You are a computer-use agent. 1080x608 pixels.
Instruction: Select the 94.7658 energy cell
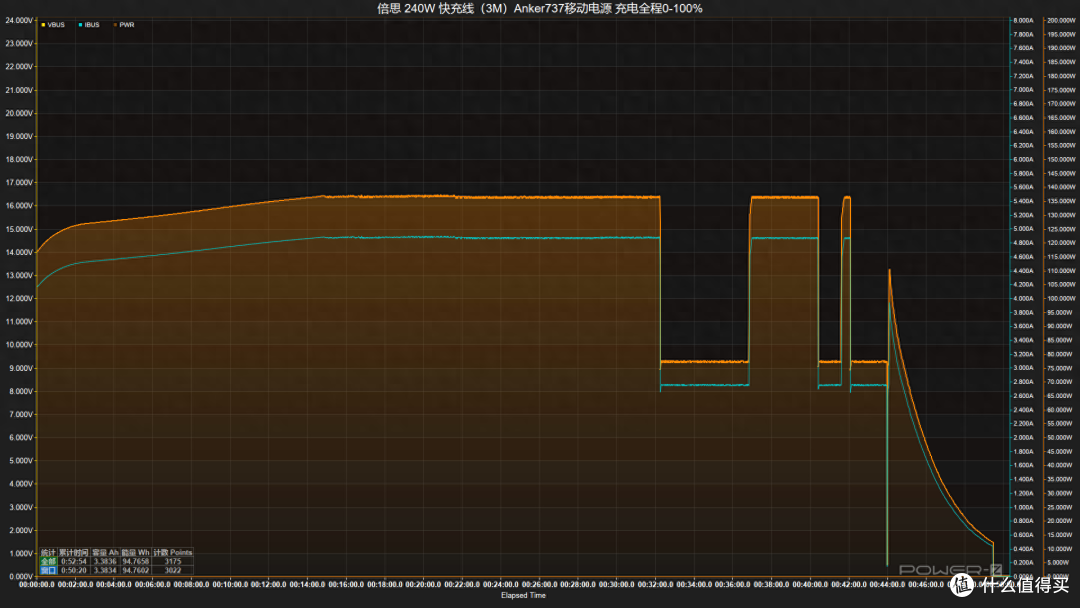point(136,561)
